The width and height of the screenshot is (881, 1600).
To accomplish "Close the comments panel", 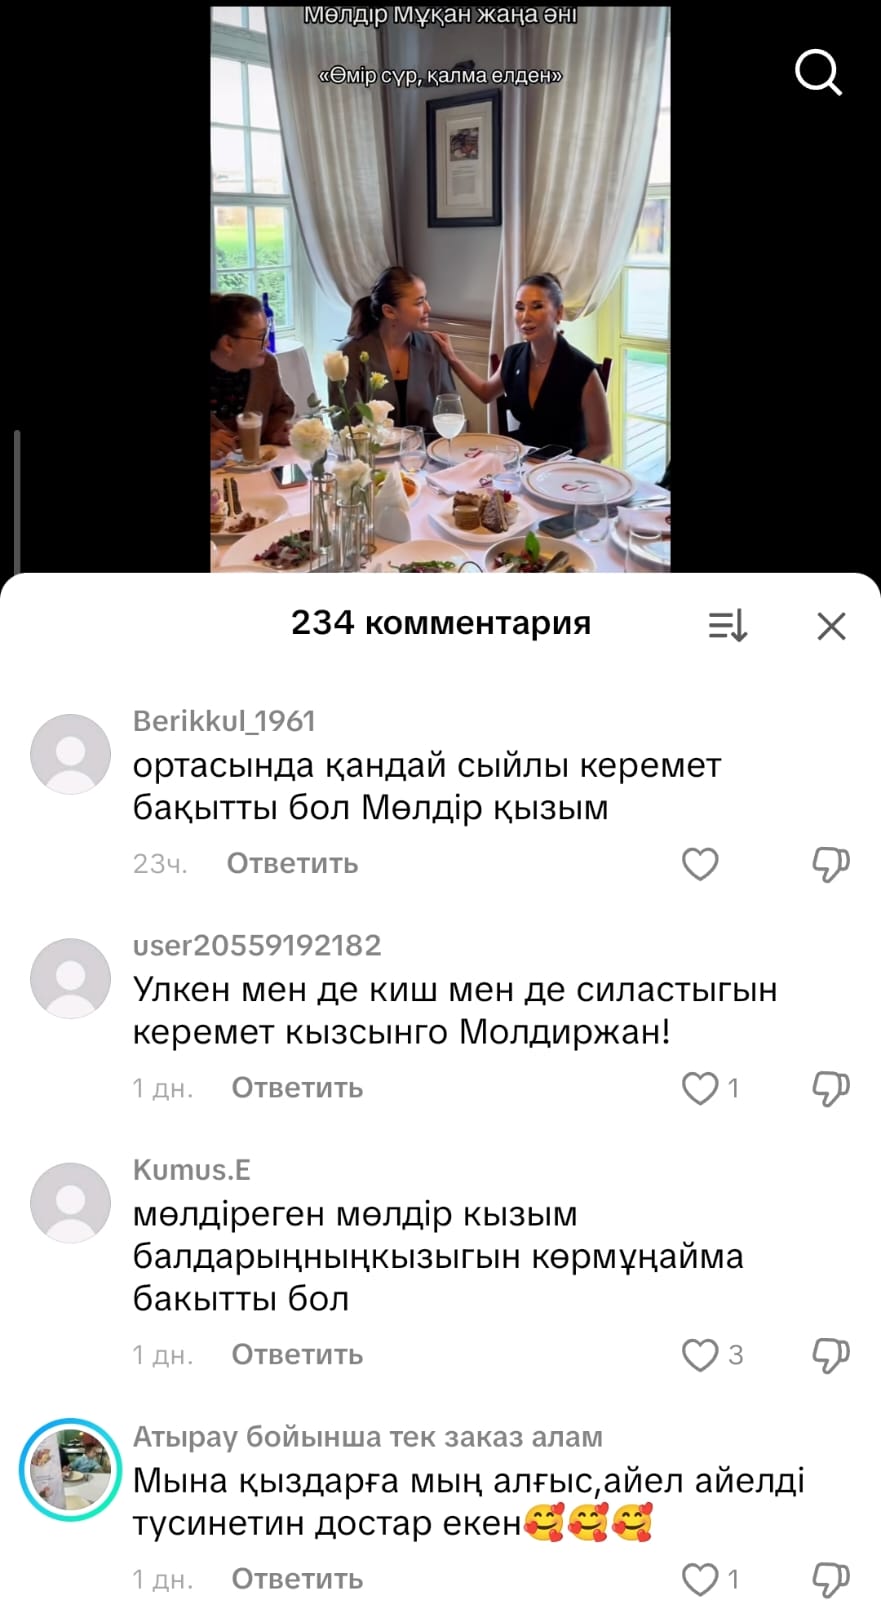I will (831, 626).
